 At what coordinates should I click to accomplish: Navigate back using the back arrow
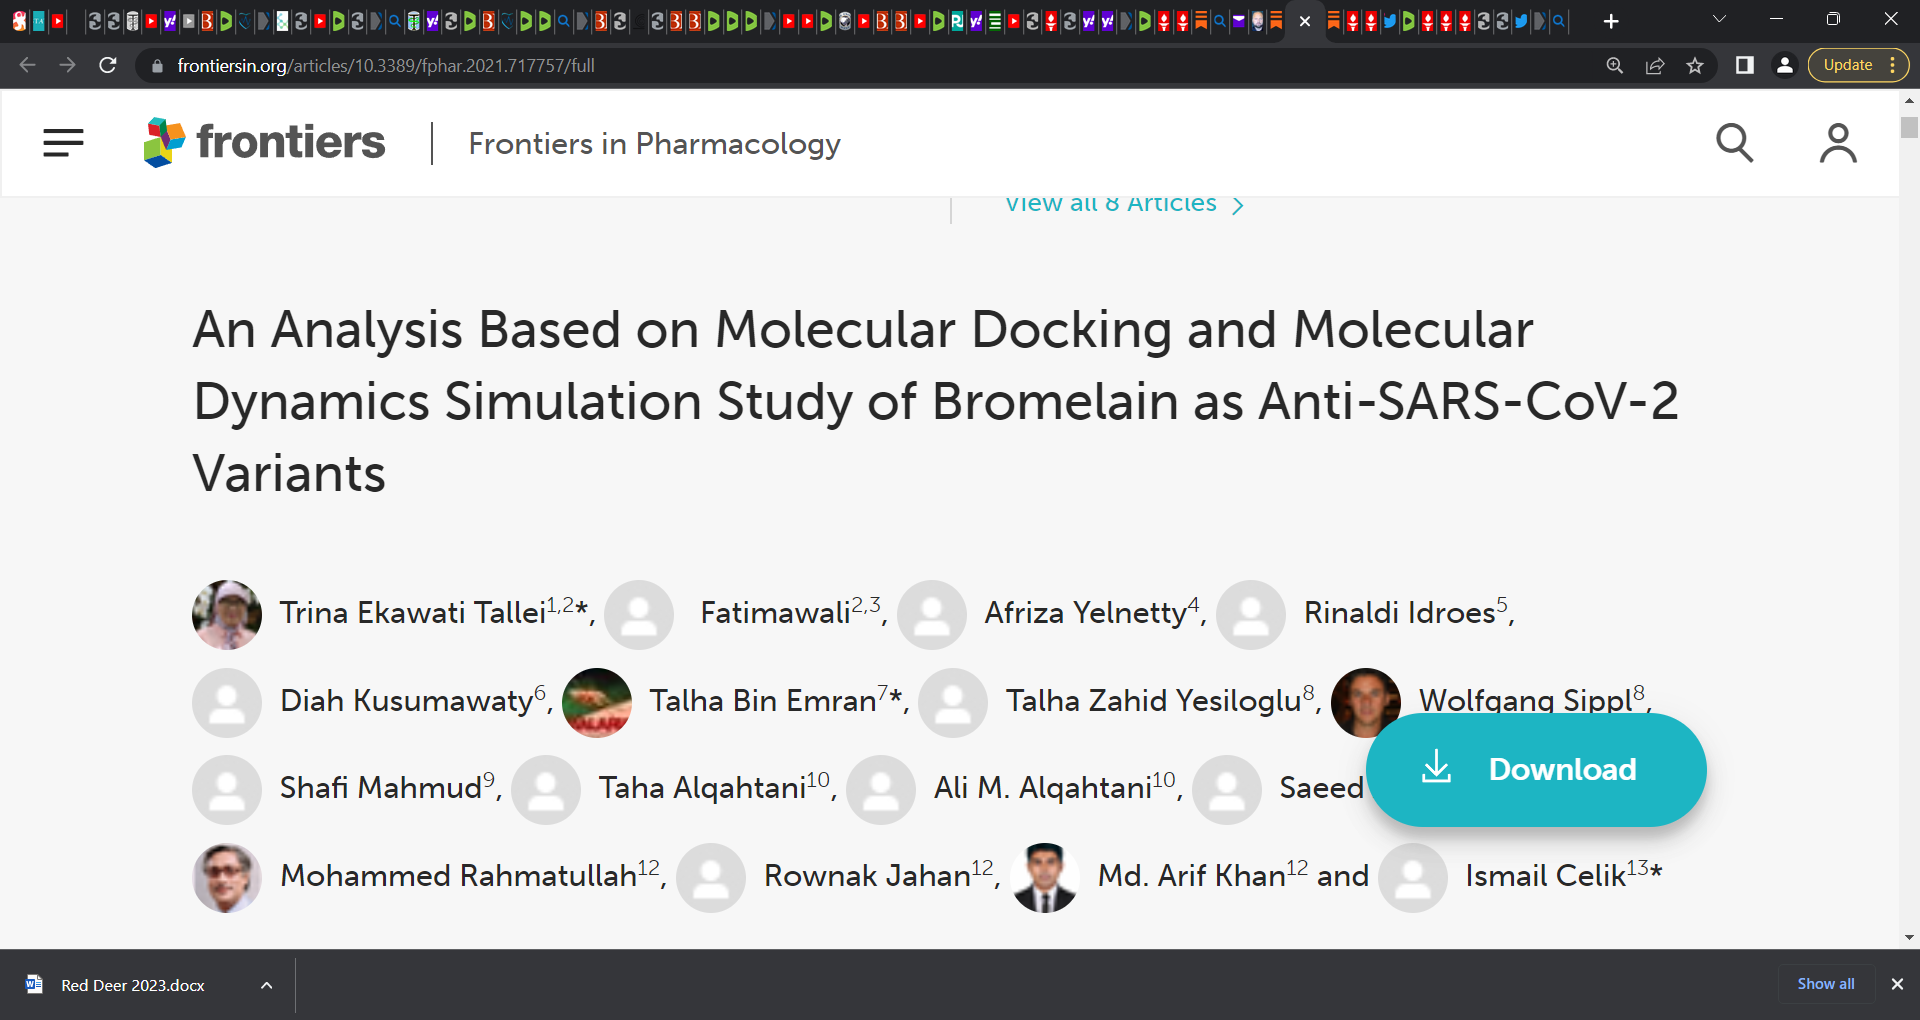pyautogui.click(x=26, y=65)
